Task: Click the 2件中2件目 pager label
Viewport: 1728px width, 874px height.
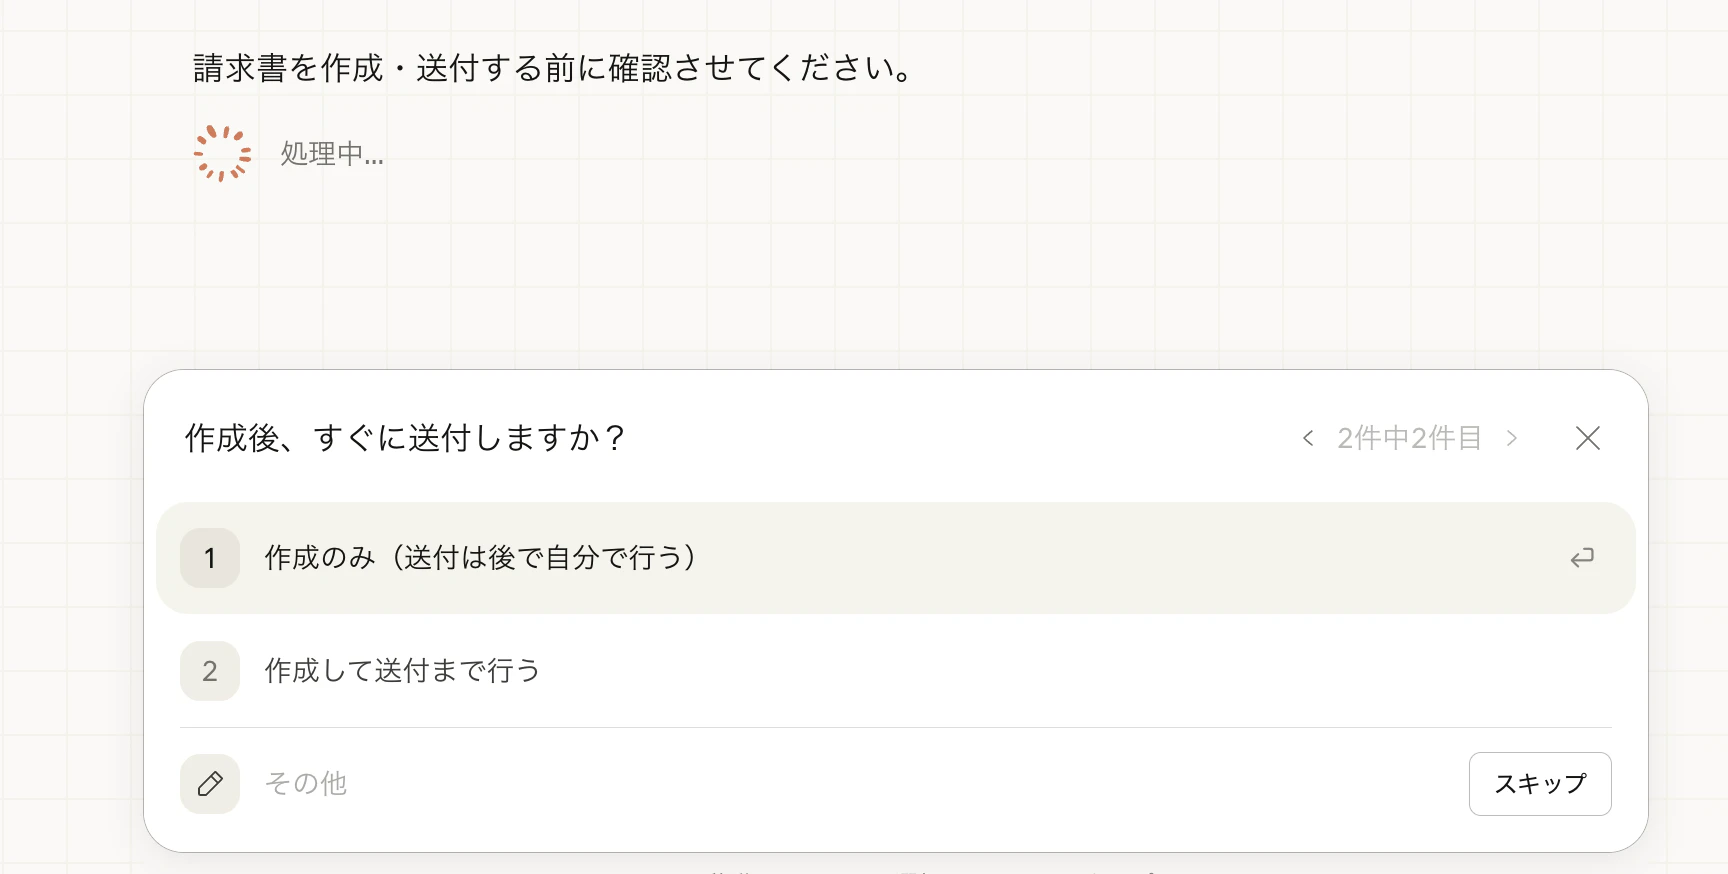Action: pos(1409,438)
